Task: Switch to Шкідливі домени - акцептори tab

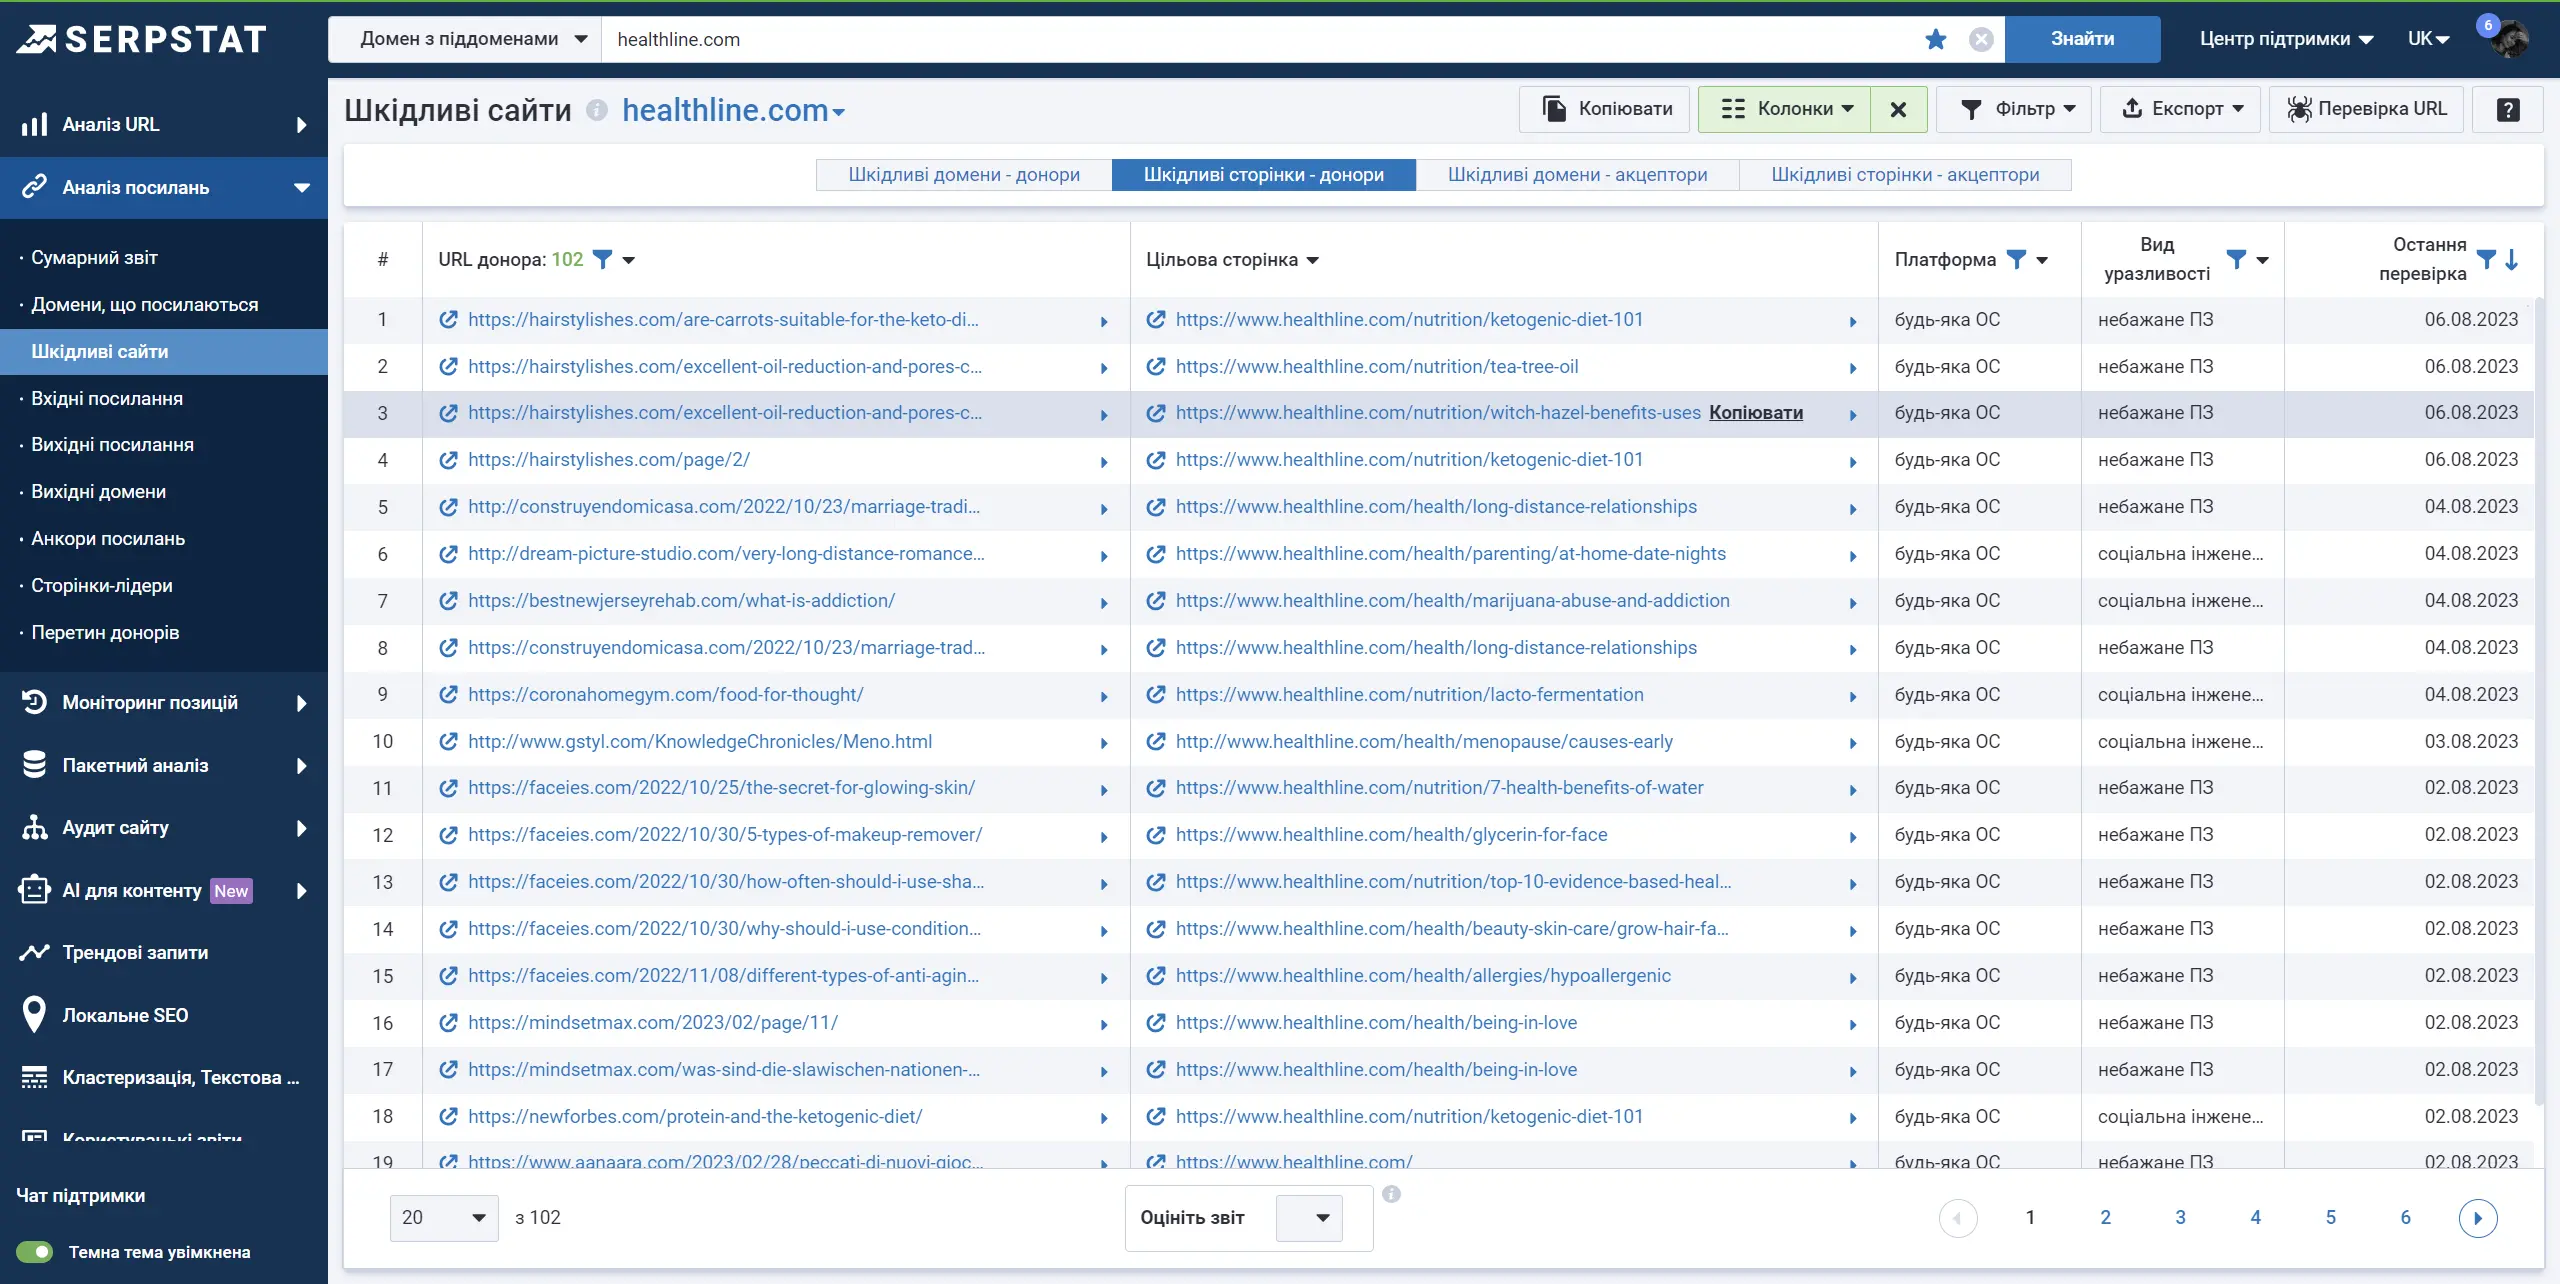Action: (1578, 175)
